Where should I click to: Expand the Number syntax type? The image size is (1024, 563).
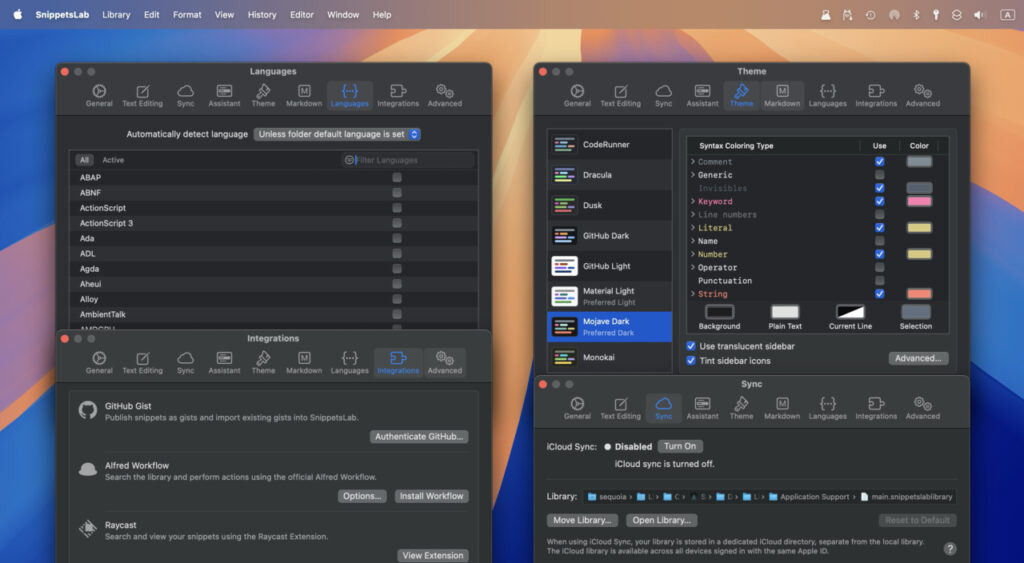693,254
